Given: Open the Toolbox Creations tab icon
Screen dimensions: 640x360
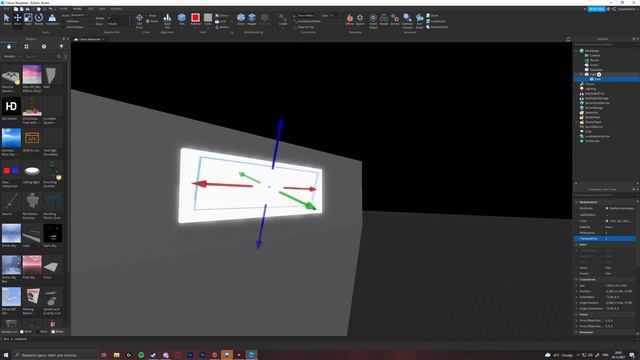Looking at the screenshot, I should (x=61, y=47).
